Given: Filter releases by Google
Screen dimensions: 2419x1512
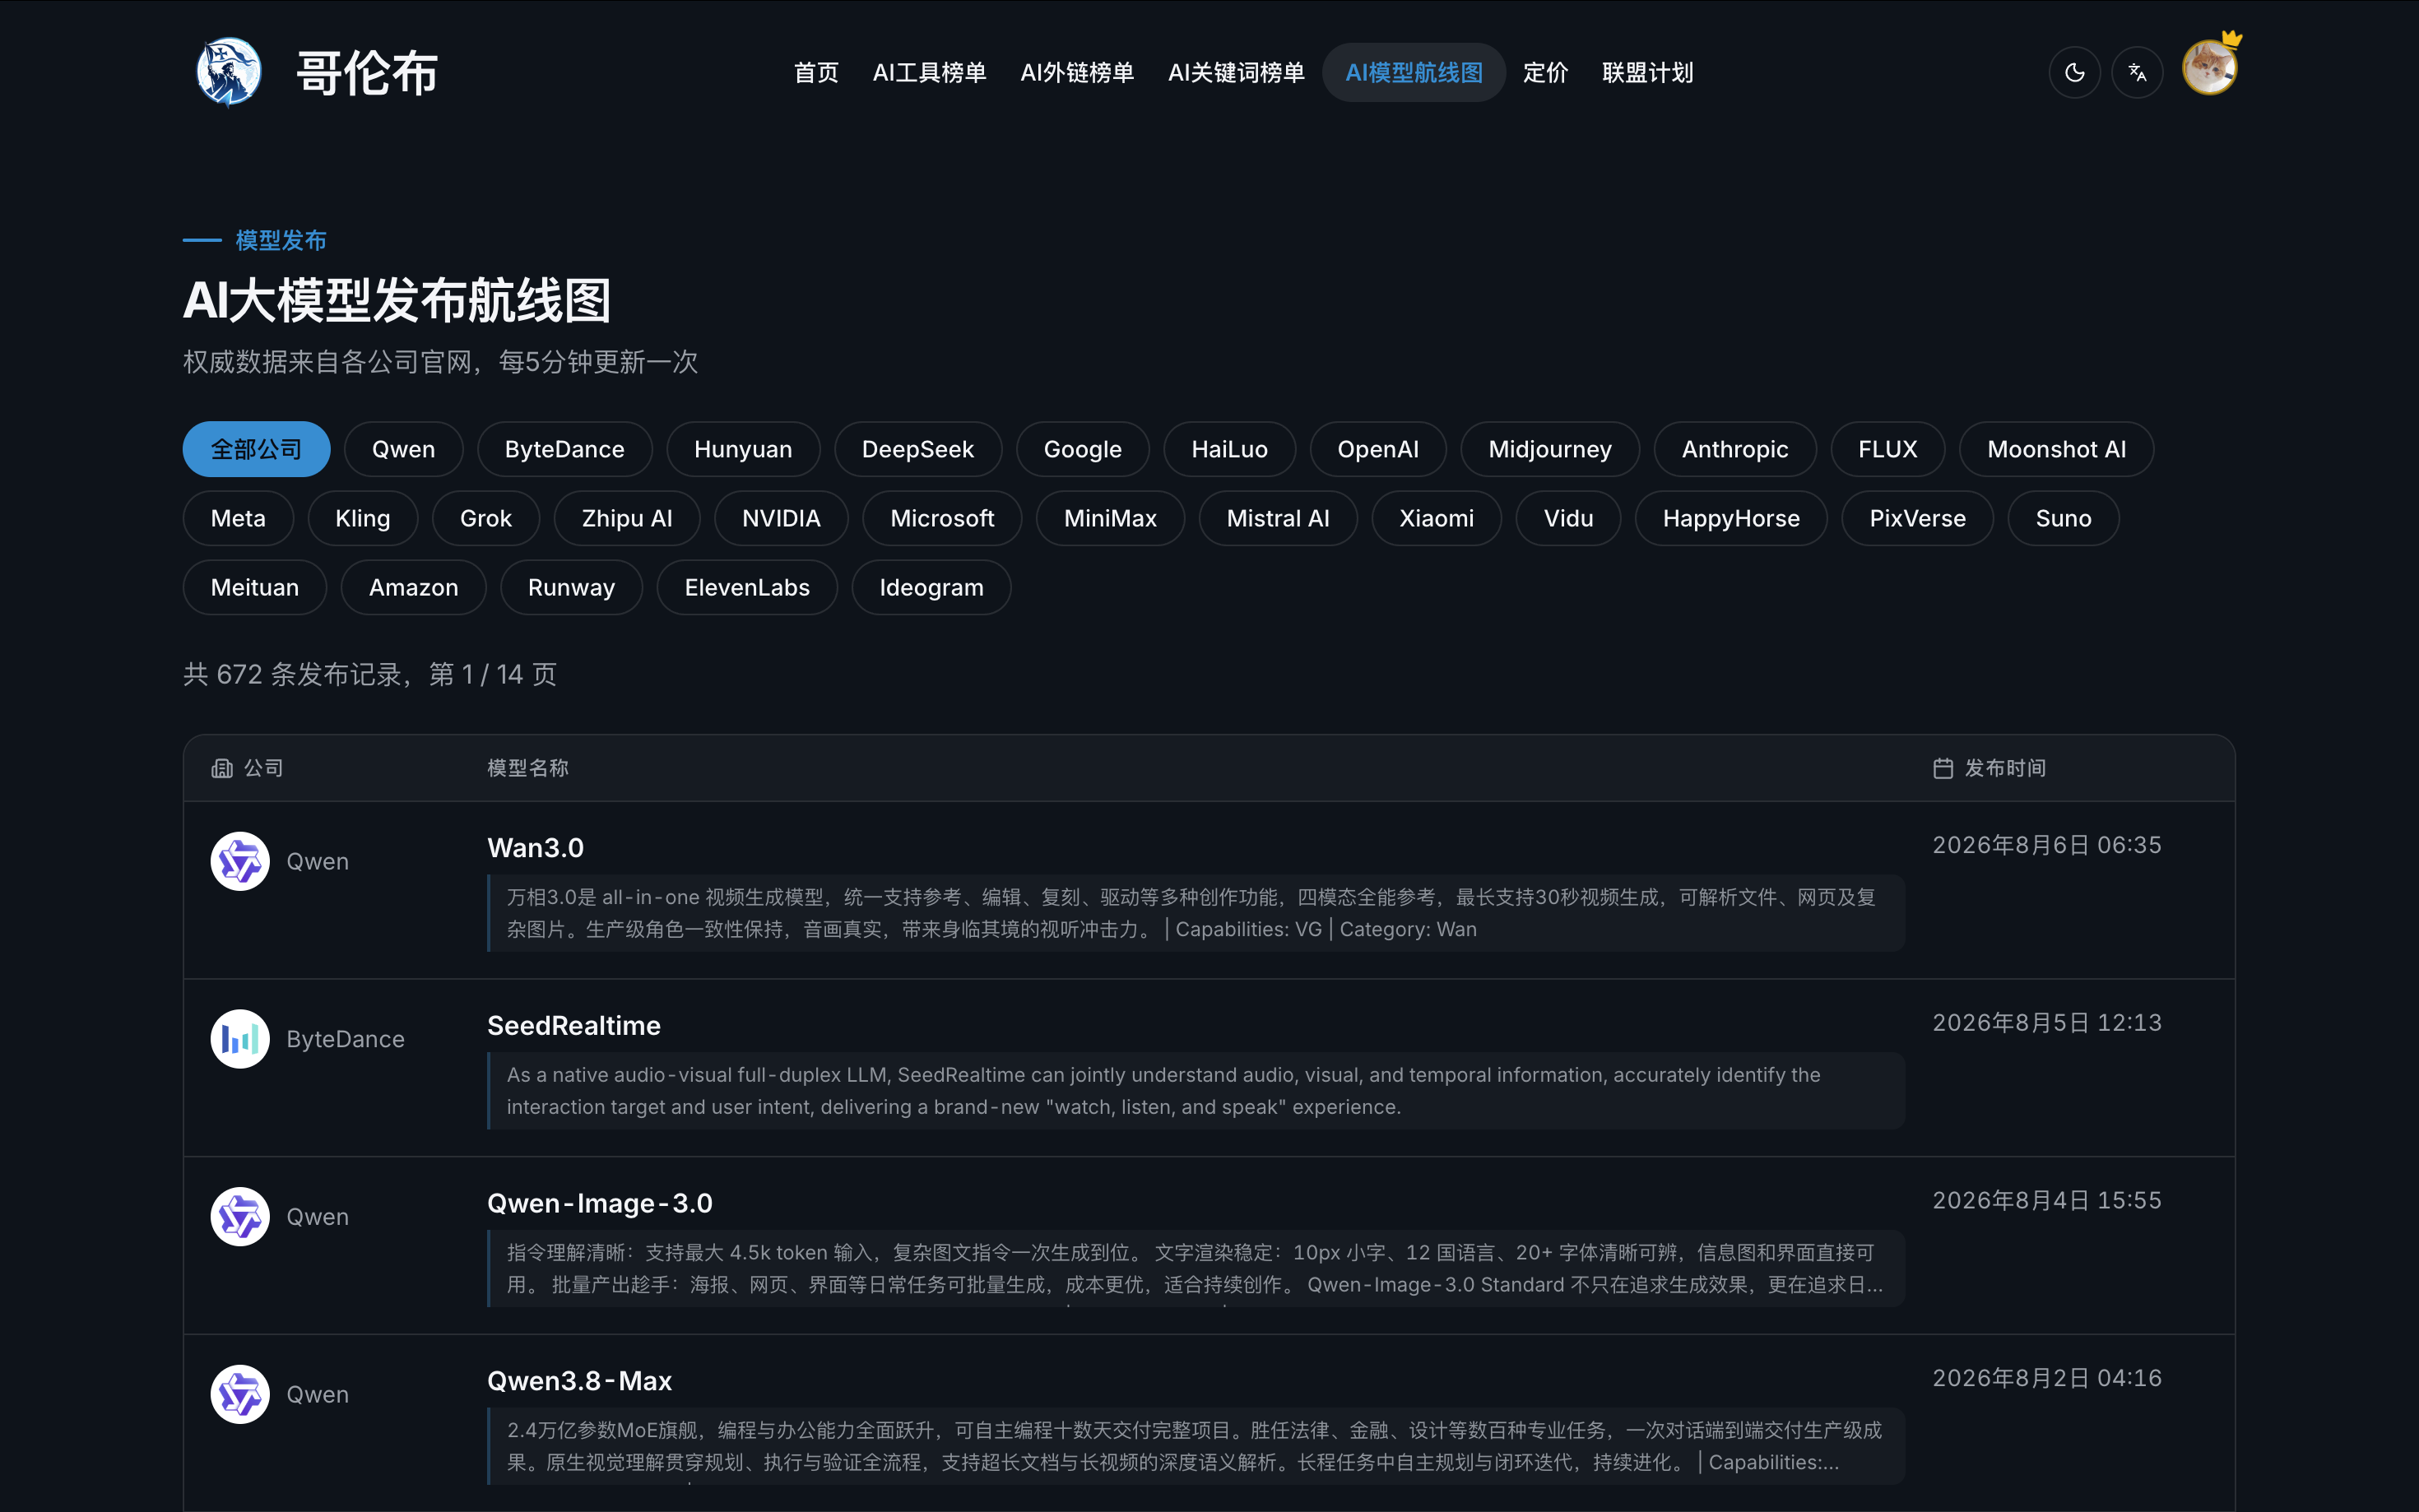Looking at the screenshot, I should click(x=1083, y=449).
